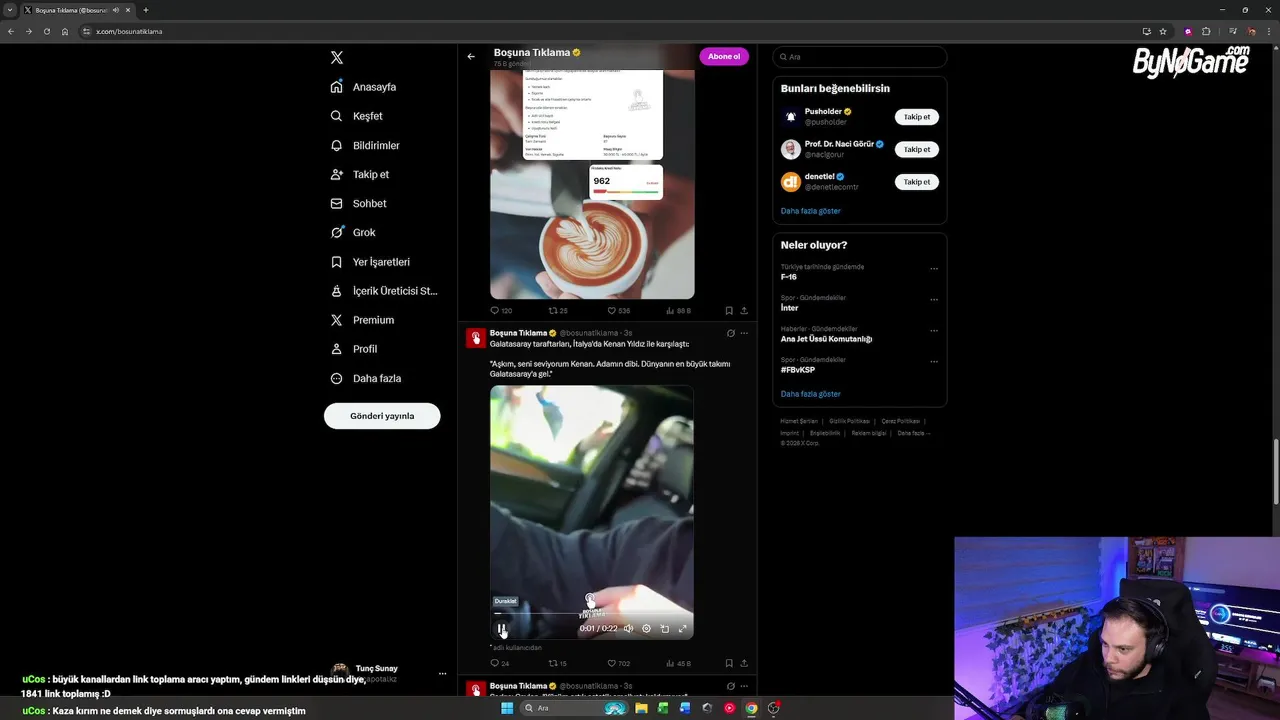
Task: Repost the Kenan Yıldız post (15)
Action: [x=558, y=663]
